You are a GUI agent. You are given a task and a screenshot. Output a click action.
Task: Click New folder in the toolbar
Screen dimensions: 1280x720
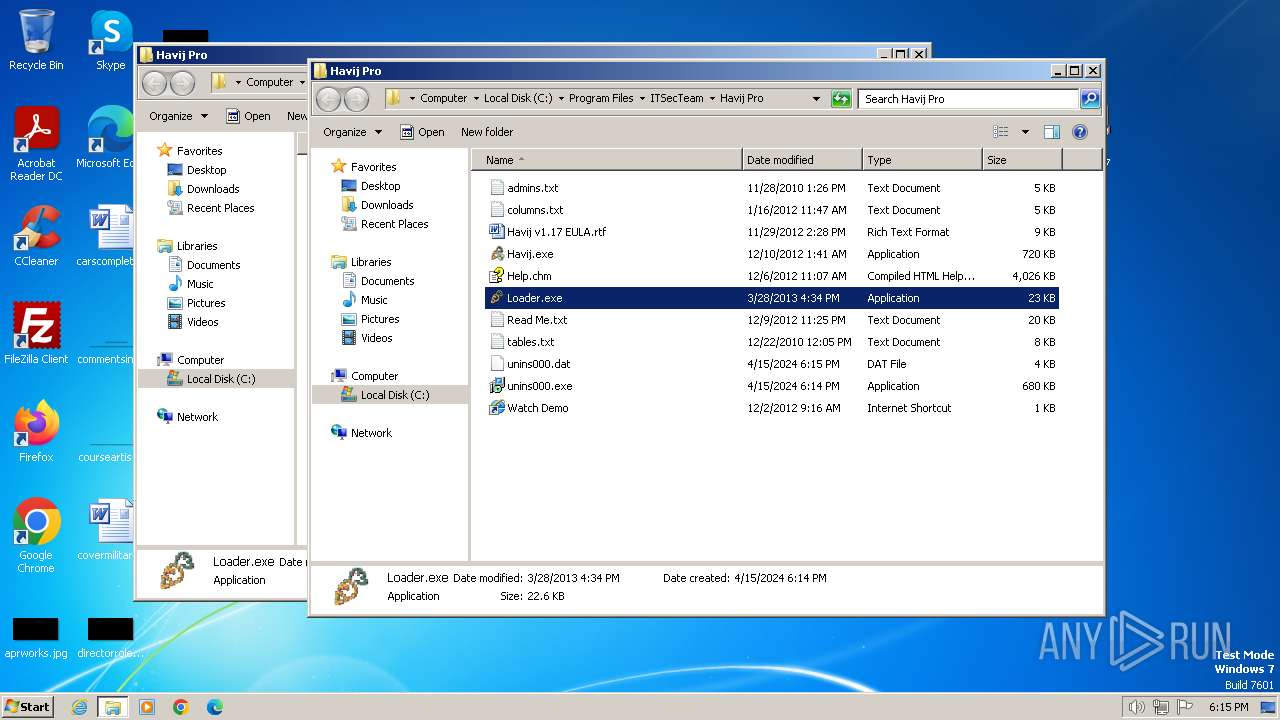click(487, 132)
